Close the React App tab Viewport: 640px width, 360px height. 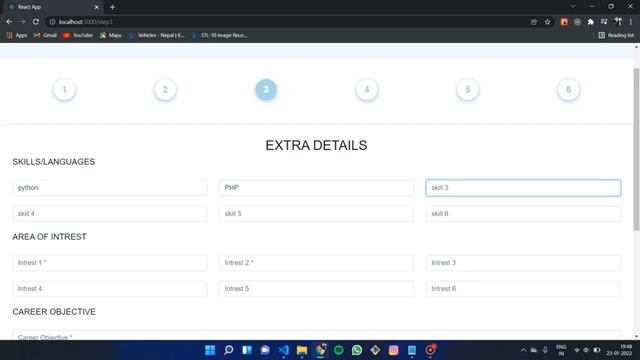[97, 7]
